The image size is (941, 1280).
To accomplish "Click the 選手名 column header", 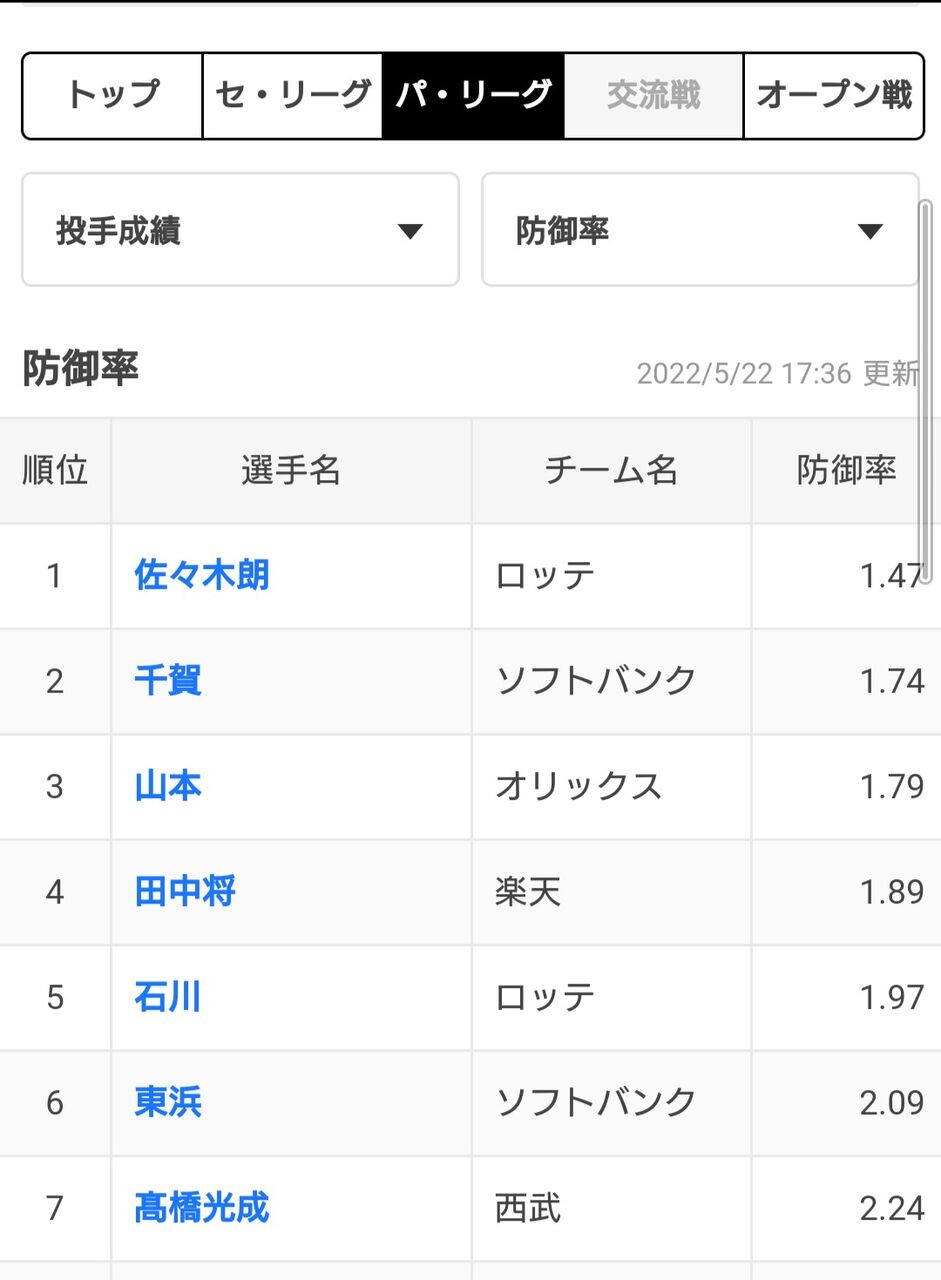I will [x=291, y=470].
